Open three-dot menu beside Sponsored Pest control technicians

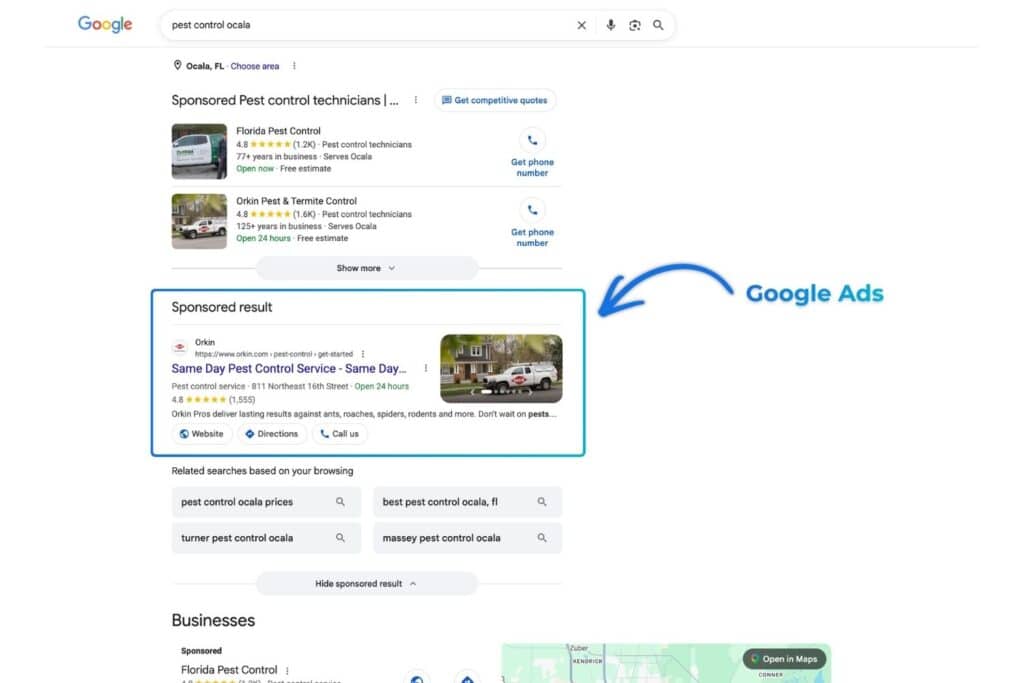click(416, 100)
